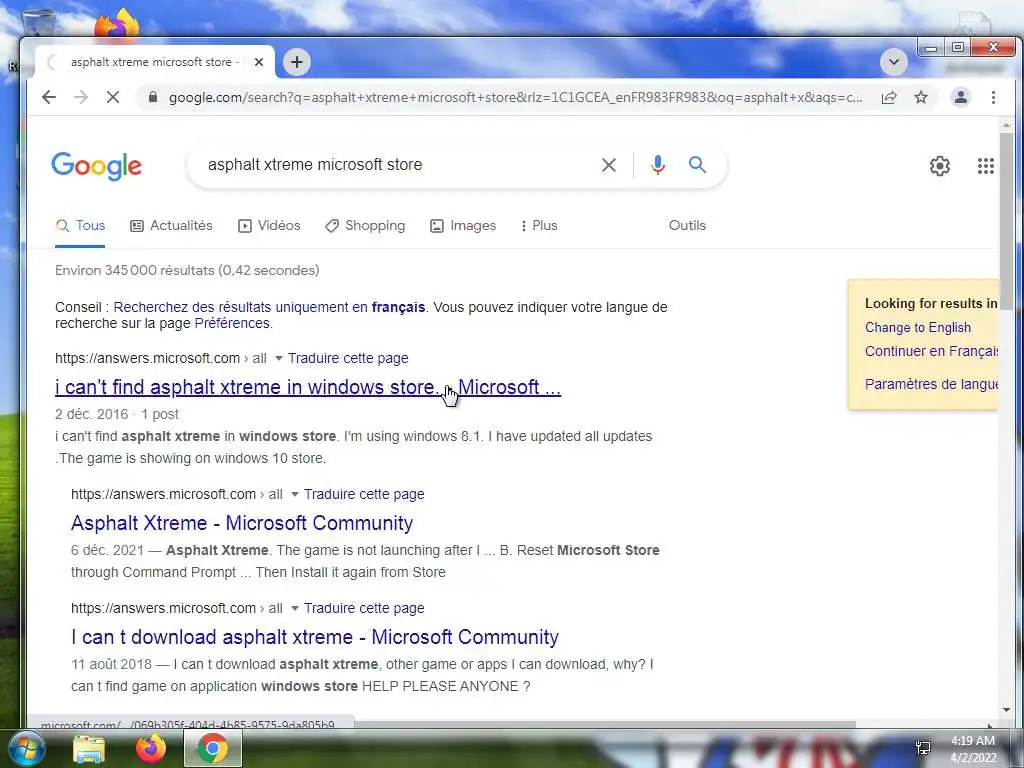Image resolution: width=1024 pixels, height=768 pixels.
Task: Switch to Actualités tab
Action: click(x=171, y=225)
